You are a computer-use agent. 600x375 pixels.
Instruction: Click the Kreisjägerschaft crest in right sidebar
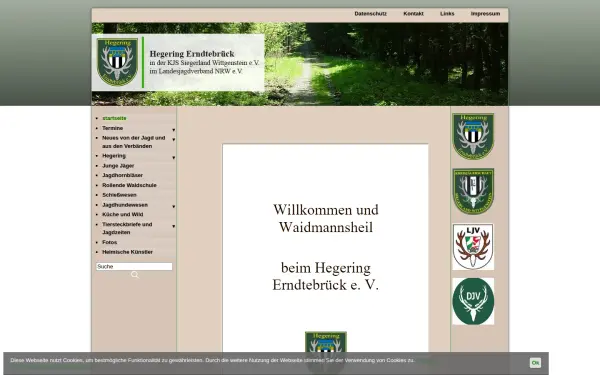point(473,191)
